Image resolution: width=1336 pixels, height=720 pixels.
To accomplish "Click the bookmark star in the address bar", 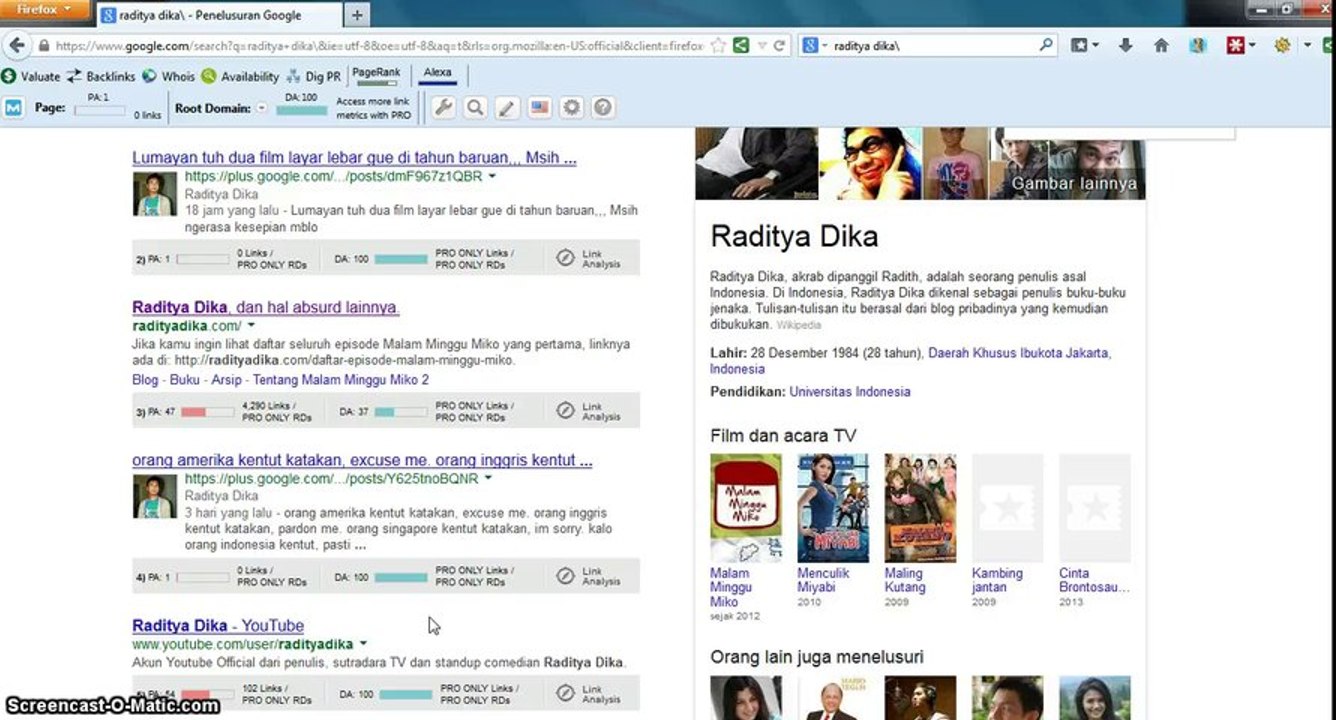I will [718, 46].
